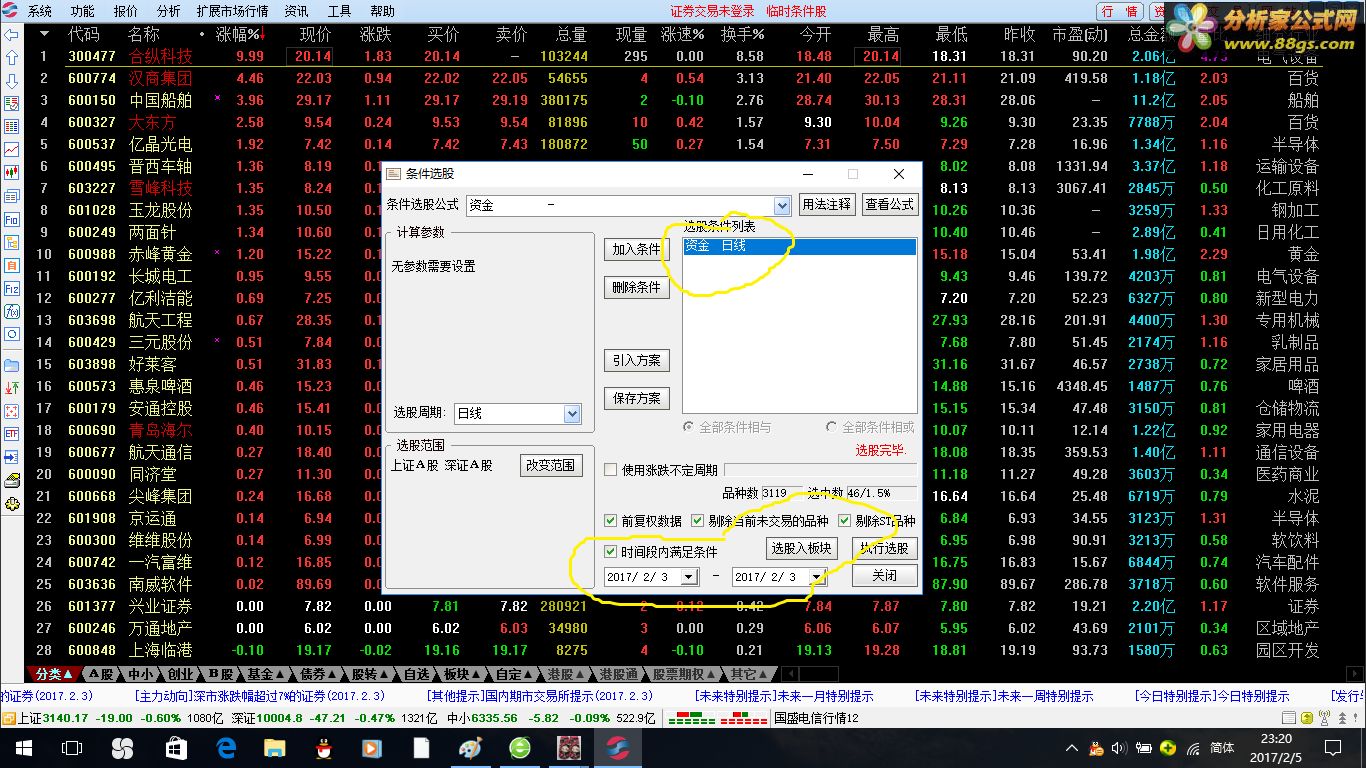Screen dimensions: 1366x768
Task: Select 全部条件相或 radio button
Action: click(x=832, y=427)
